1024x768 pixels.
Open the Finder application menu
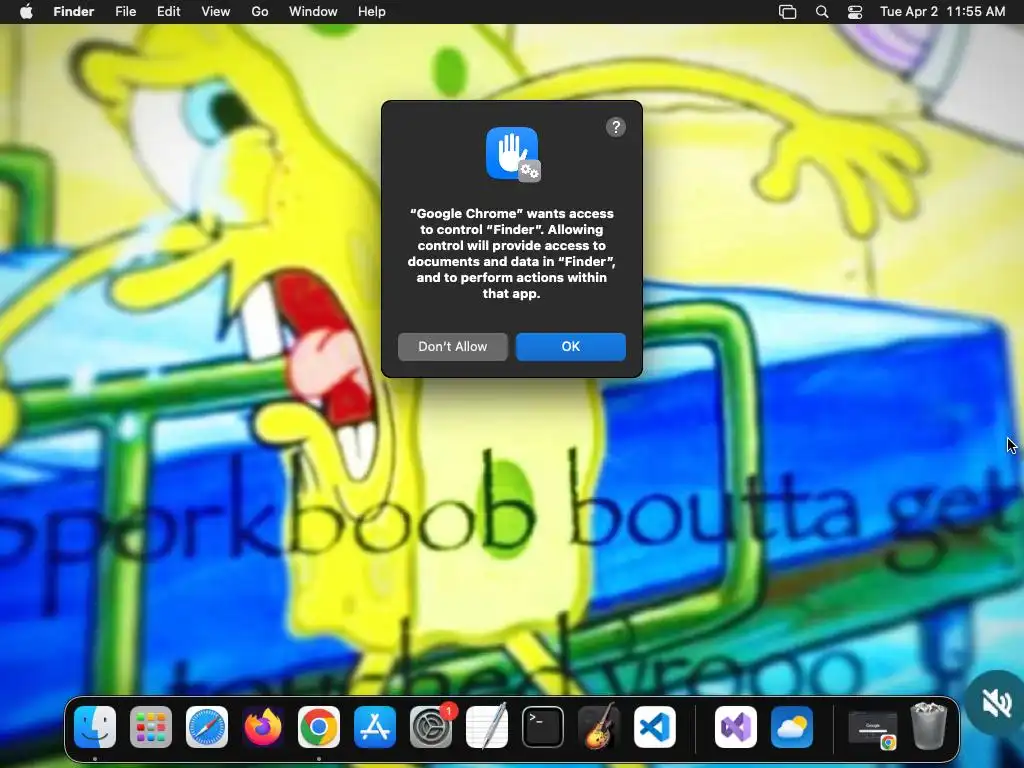[x=74, y=12]
